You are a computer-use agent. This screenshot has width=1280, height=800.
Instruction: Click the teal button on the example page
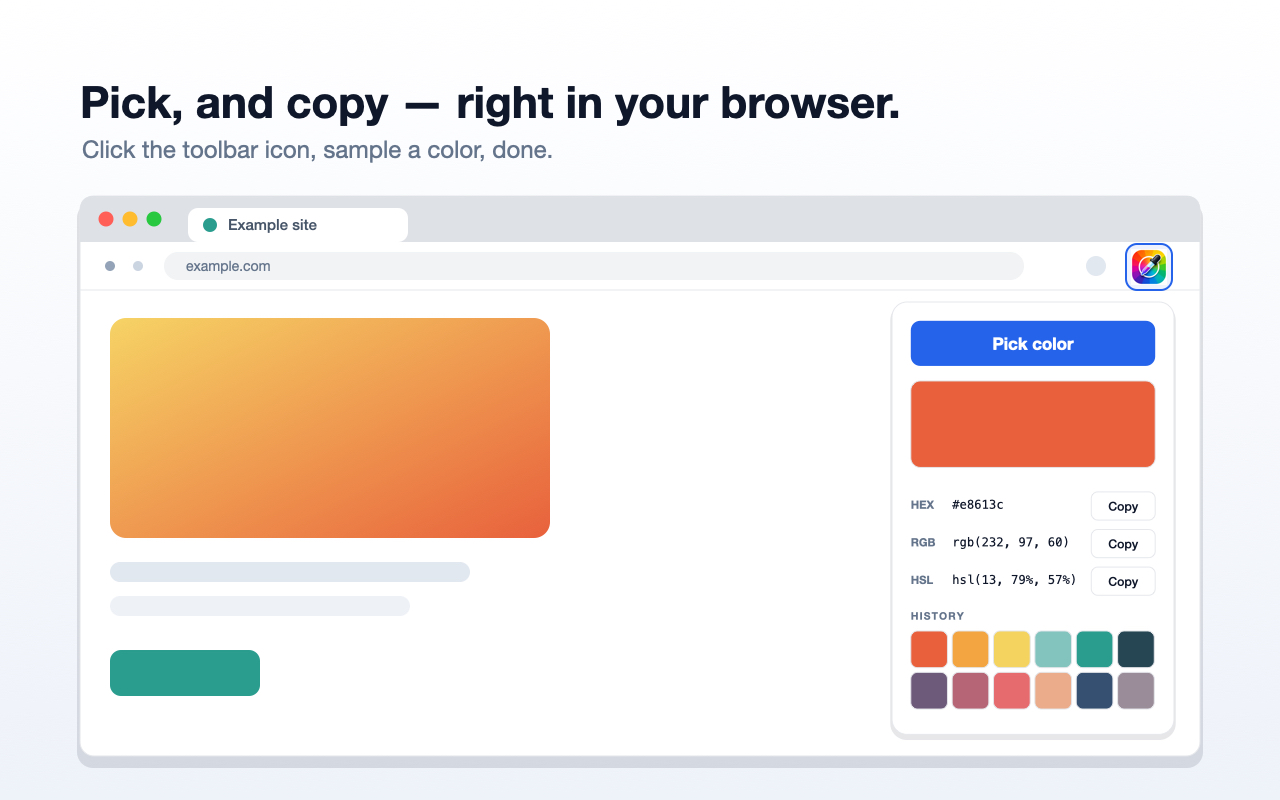[x=185, y=673]
